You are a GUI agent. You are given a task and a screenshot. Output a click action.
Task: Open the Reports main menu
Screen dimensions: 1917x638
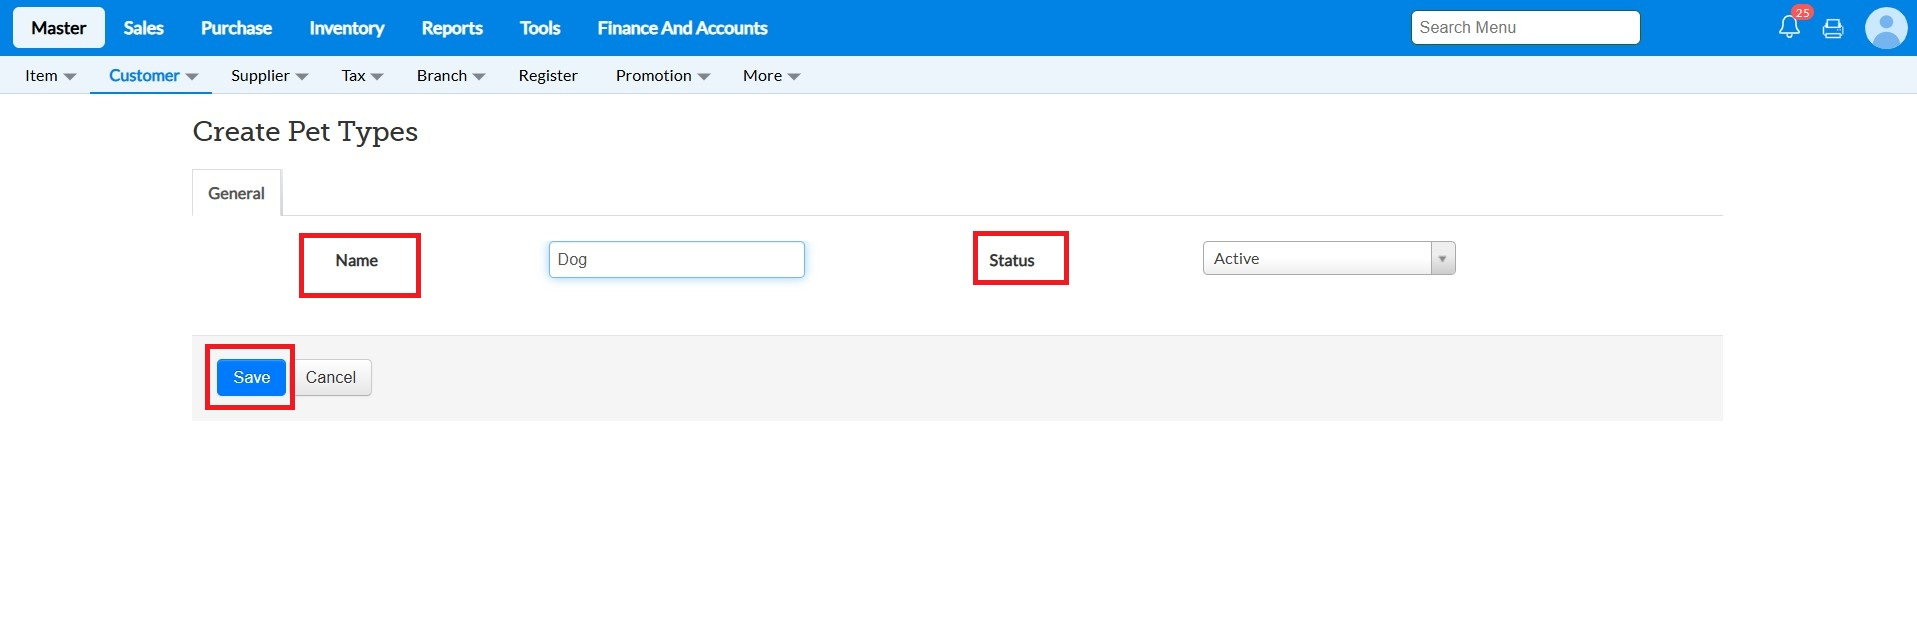pos(452,28)
